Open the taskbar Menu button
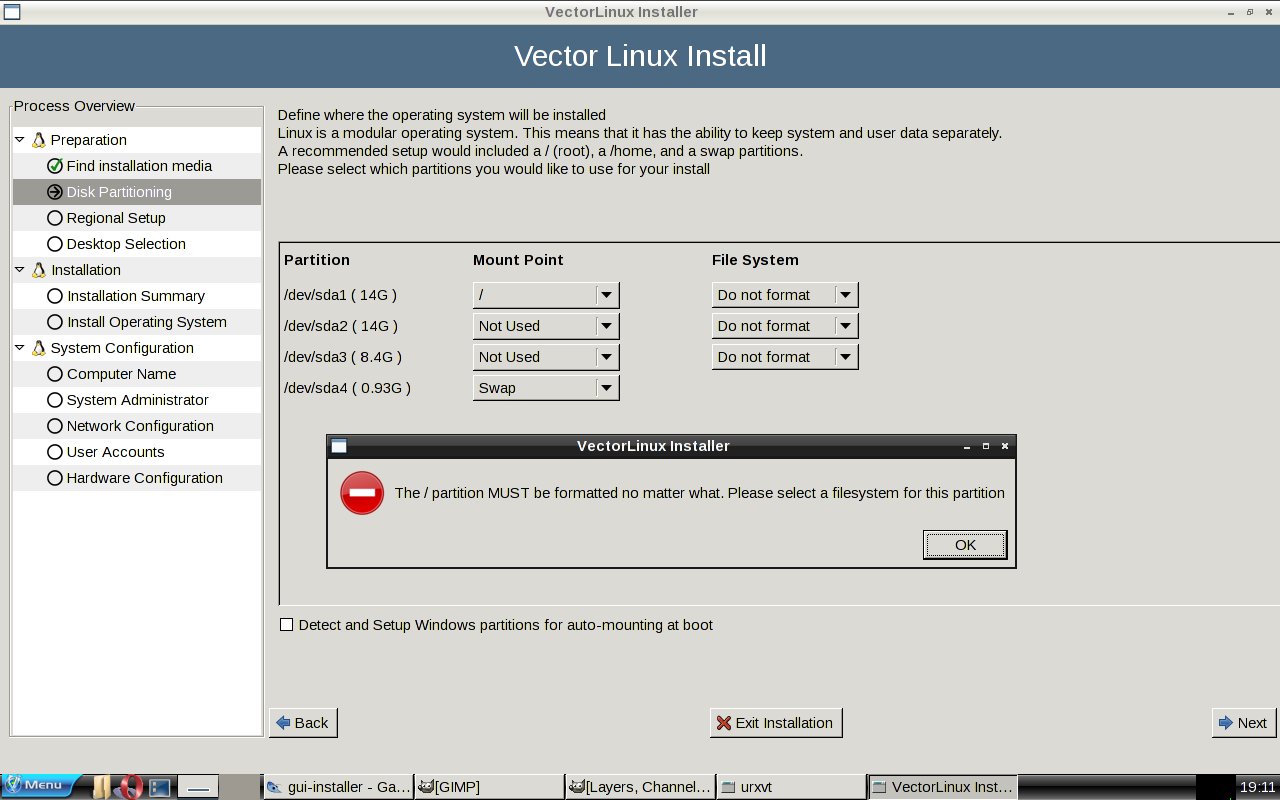 click(x=41, y=785)
